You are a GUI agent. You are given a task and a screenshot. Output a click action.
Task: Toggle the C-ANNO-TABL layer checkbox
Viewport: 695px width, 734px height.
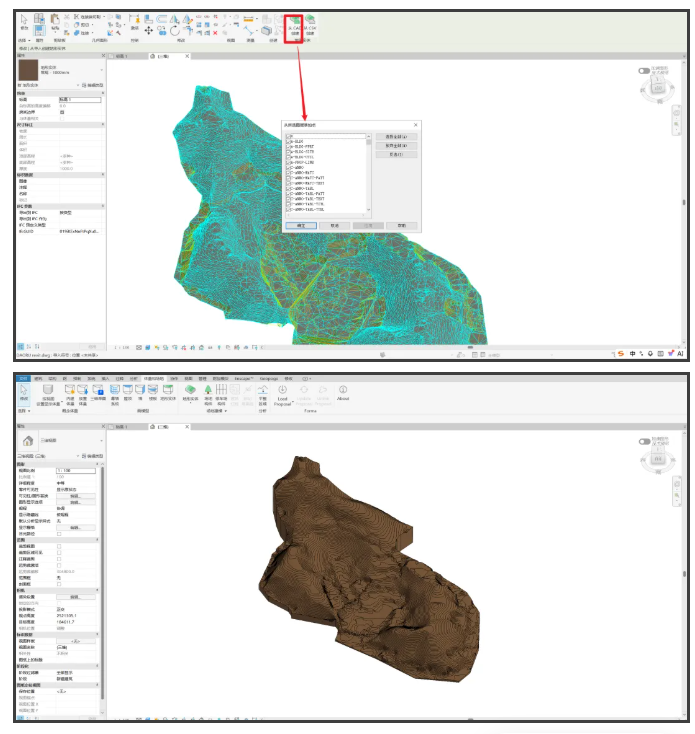point(288,188)
